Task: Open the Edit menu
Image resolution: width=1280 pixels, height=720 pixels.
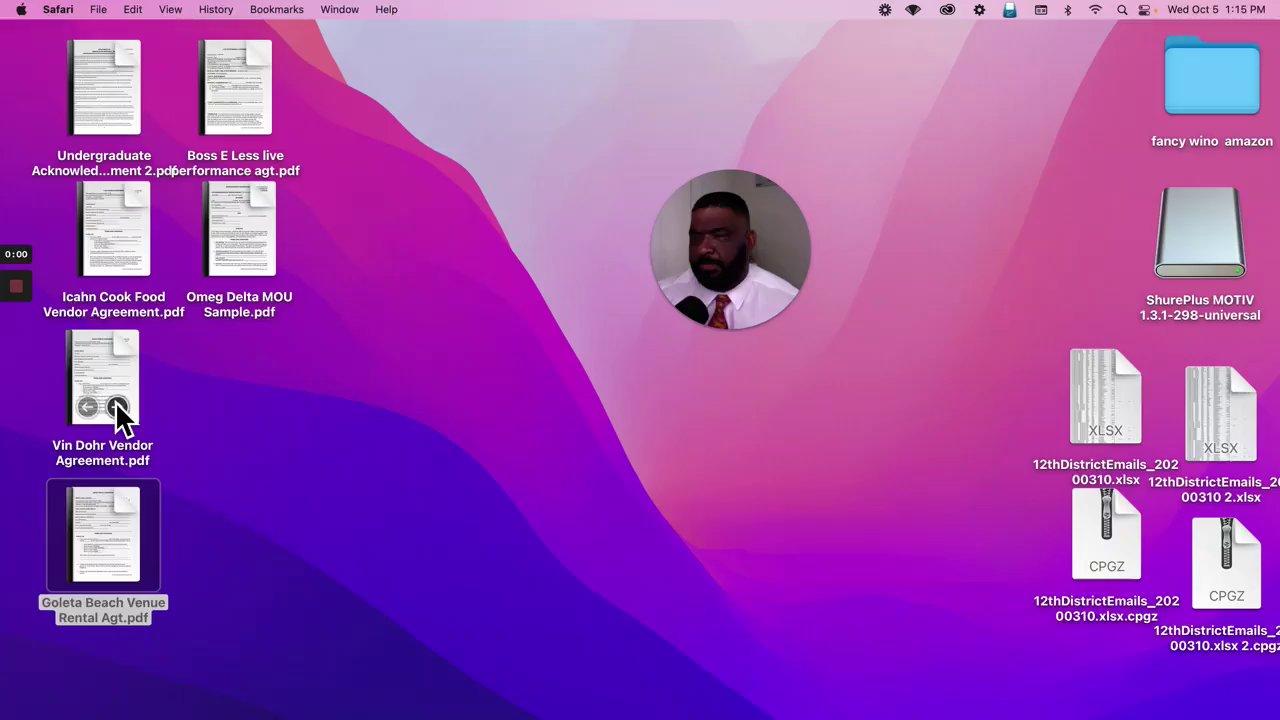Action: coord(133,10)
